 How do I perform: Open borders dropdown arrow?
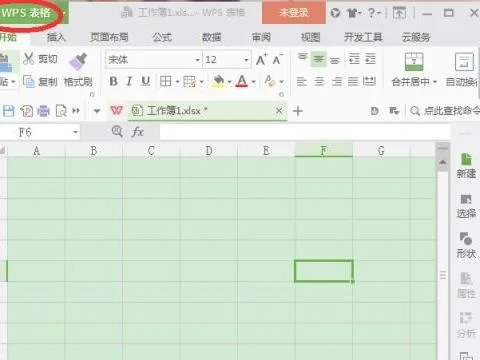[x=177, y=82]
